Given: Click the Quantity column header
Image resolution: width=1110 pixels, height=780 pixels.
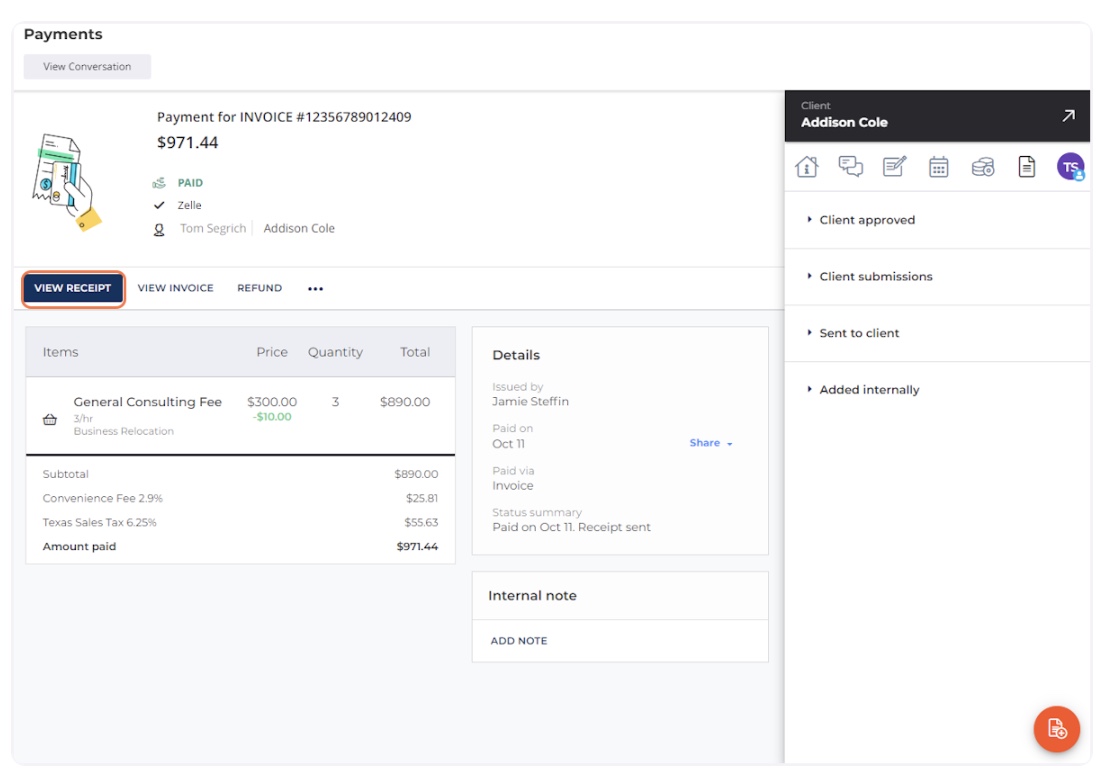Looking at the screenshot, I should 335,352.
